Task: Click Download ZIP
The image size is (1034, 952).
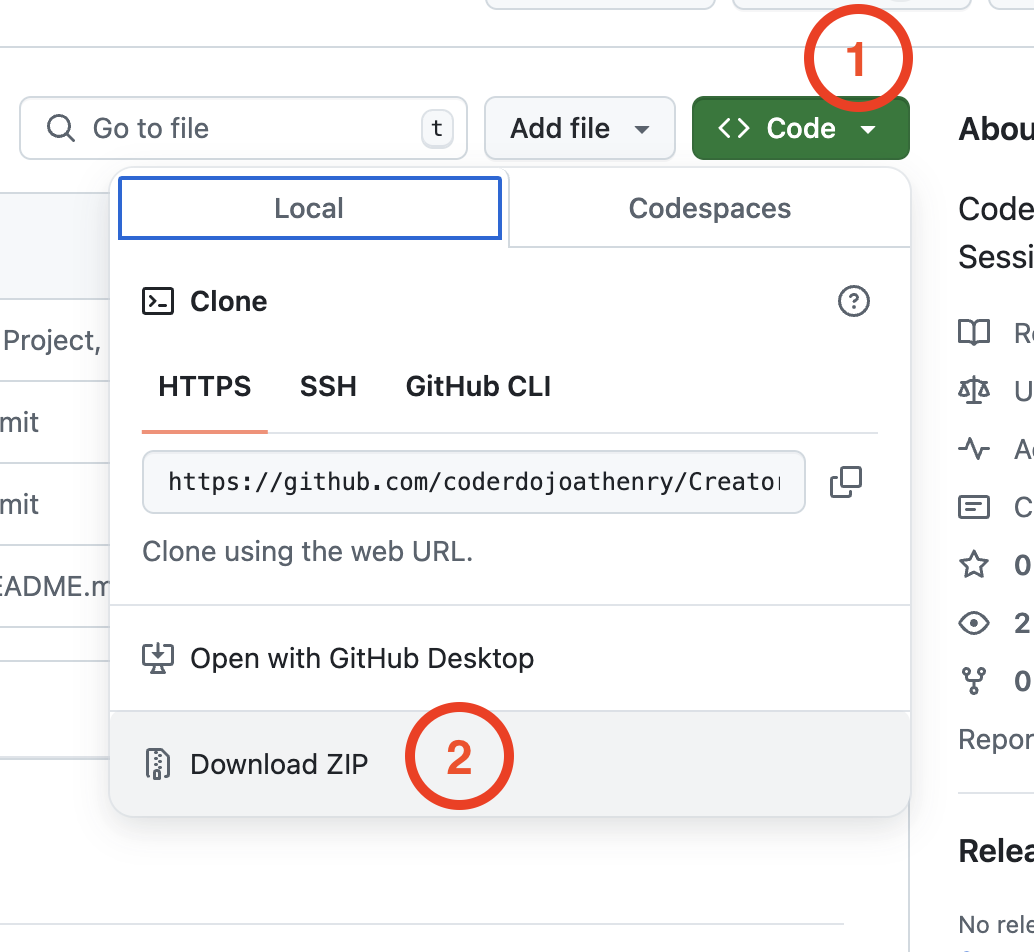Action: (279, 764)
